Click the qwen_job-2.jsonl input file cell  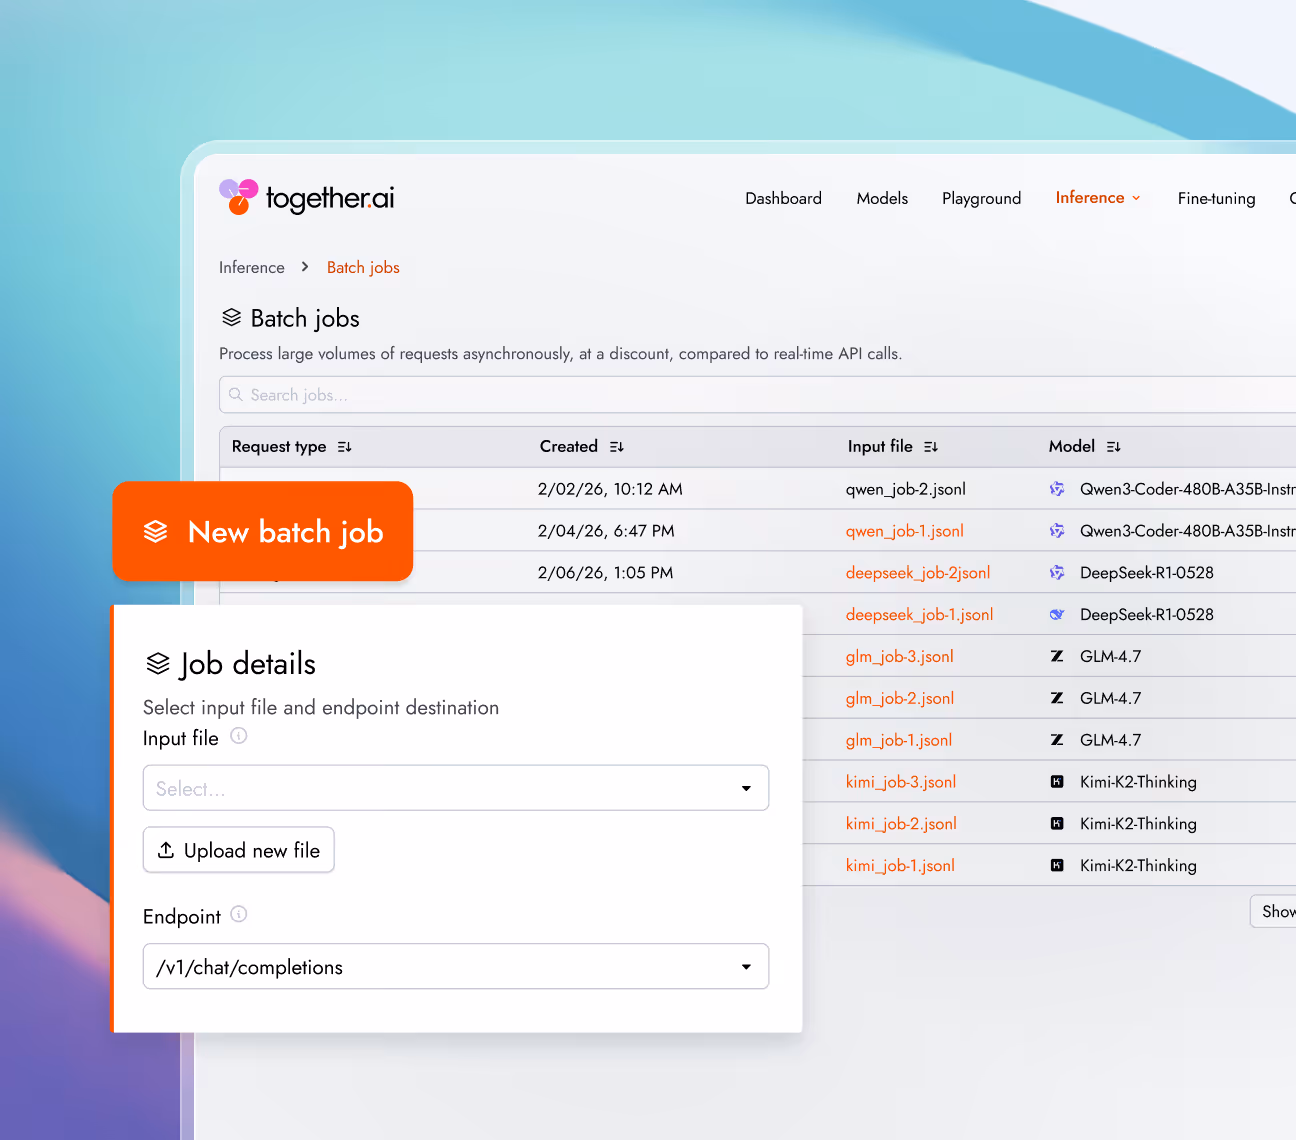[906, 489]
